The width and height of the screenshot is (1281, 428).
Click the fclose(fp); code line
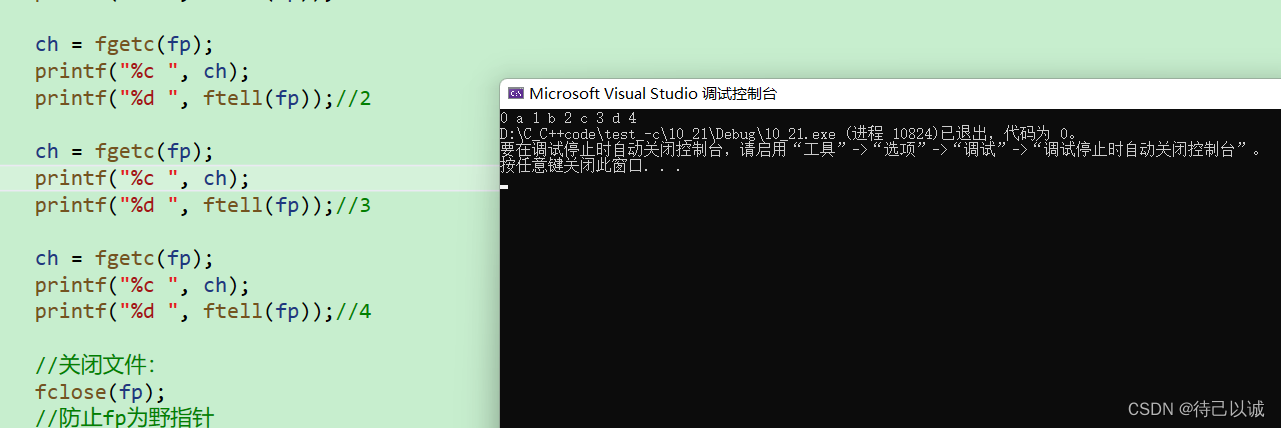[100, 391]
